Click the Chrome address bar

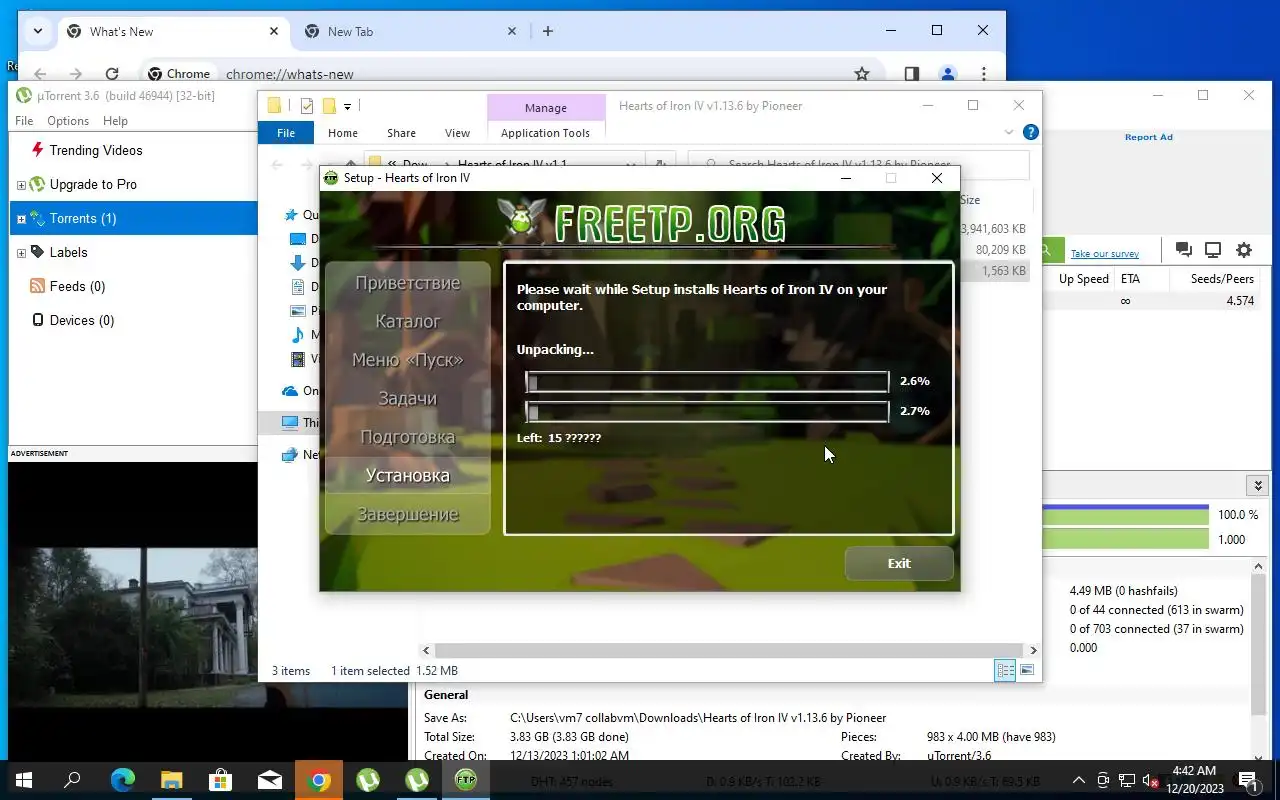(510, 73)
